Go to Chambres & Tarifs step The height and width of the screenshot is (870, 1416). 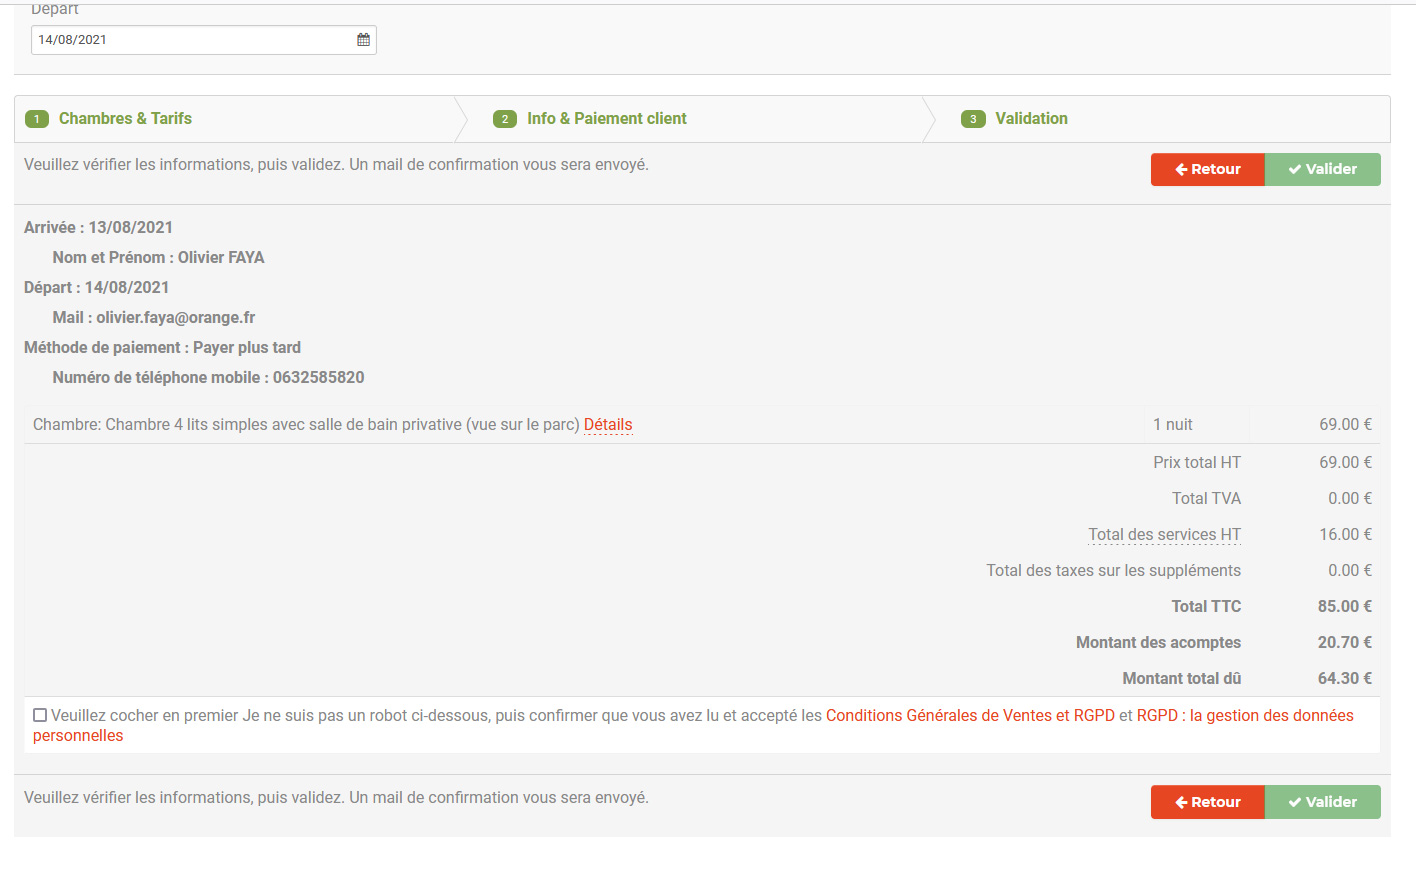125,119
